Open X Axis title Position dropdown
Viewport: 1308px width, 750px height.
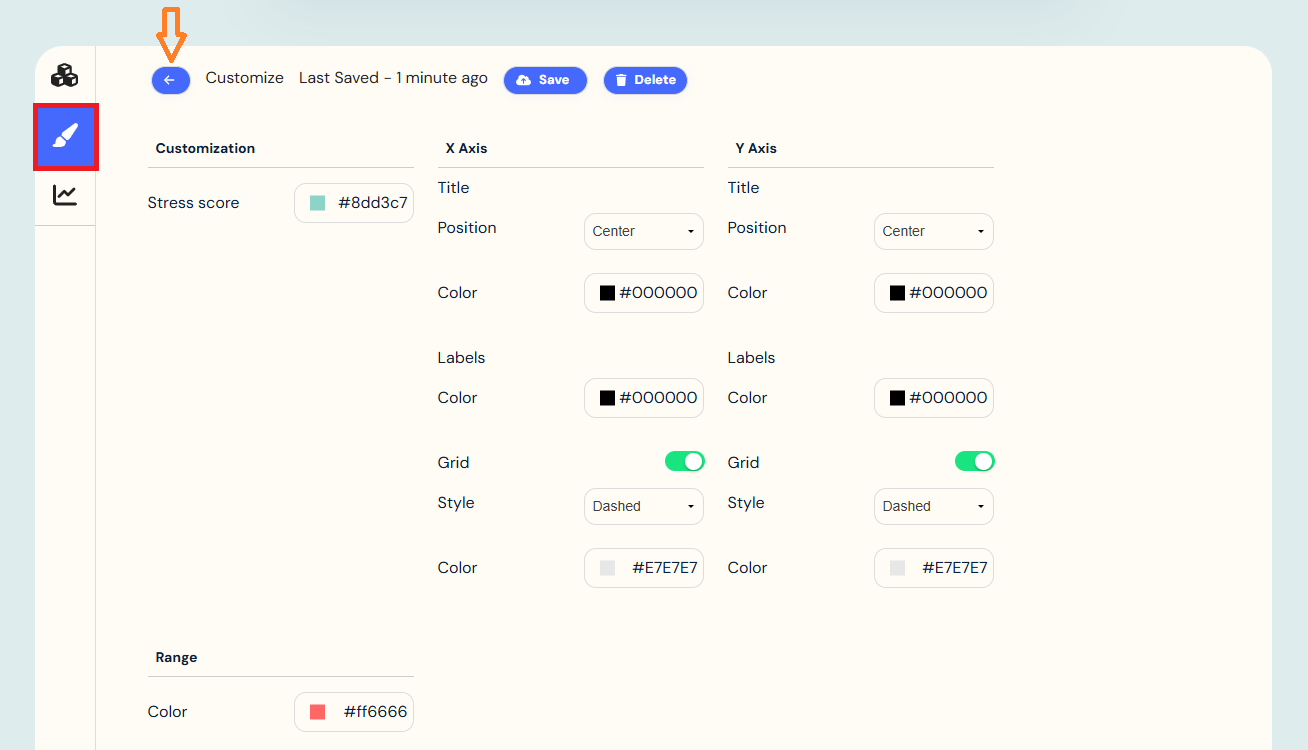tap(643, 231)
